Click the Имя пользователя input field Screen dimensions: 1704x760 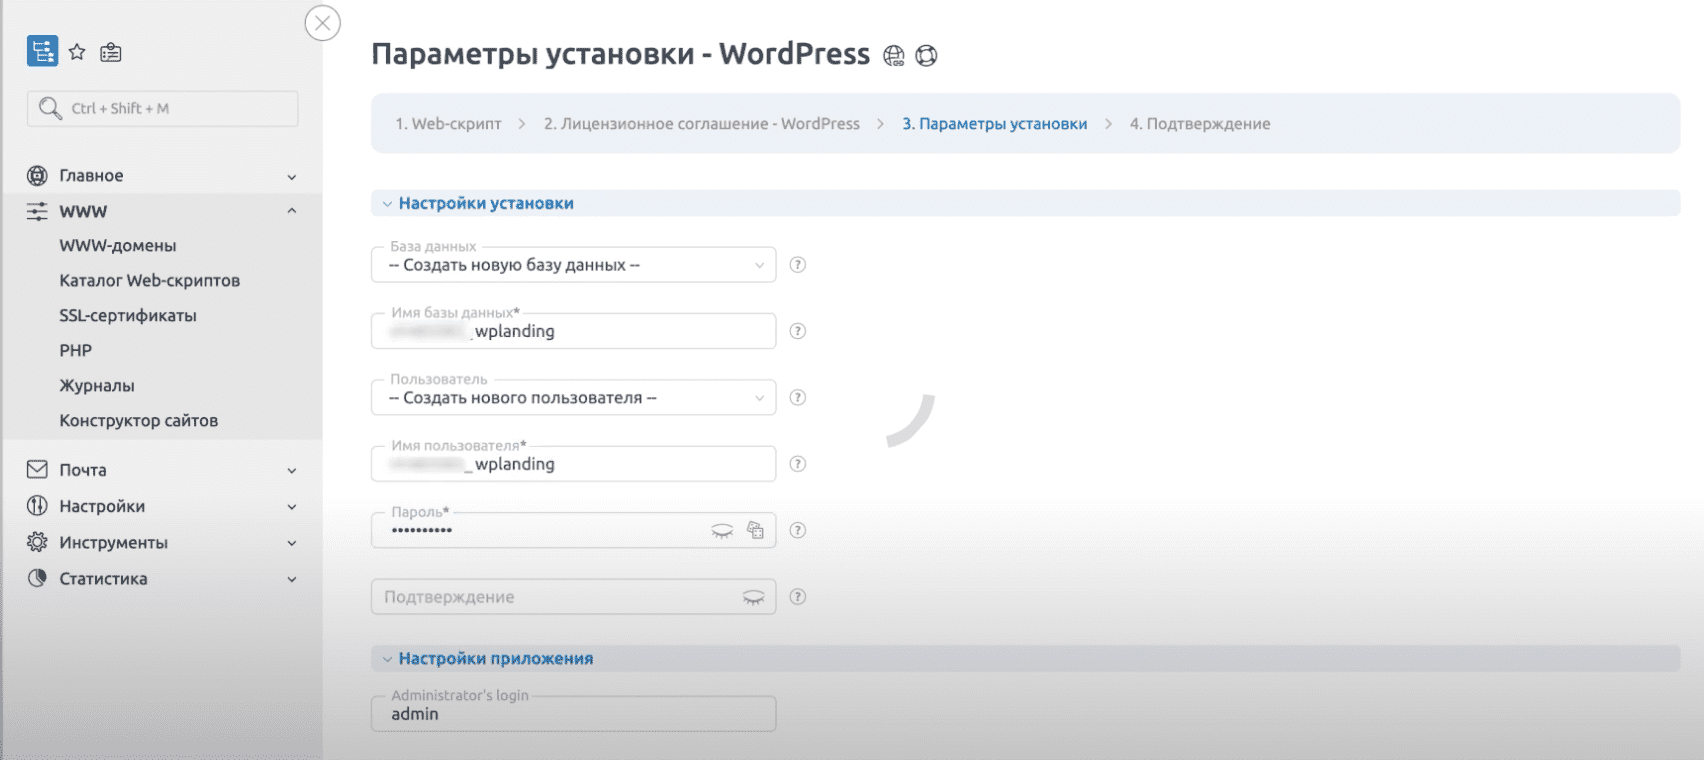tap(573, 464)
